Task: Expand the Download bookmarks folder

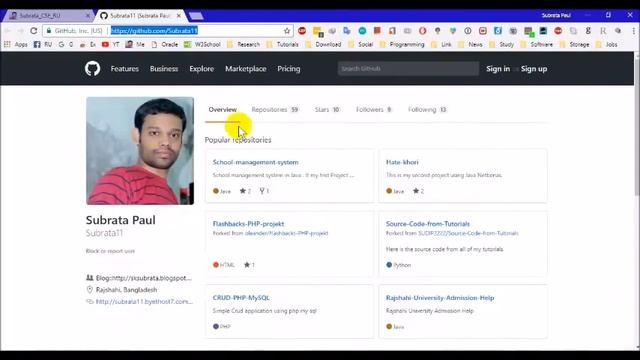Action: point(323,44)
